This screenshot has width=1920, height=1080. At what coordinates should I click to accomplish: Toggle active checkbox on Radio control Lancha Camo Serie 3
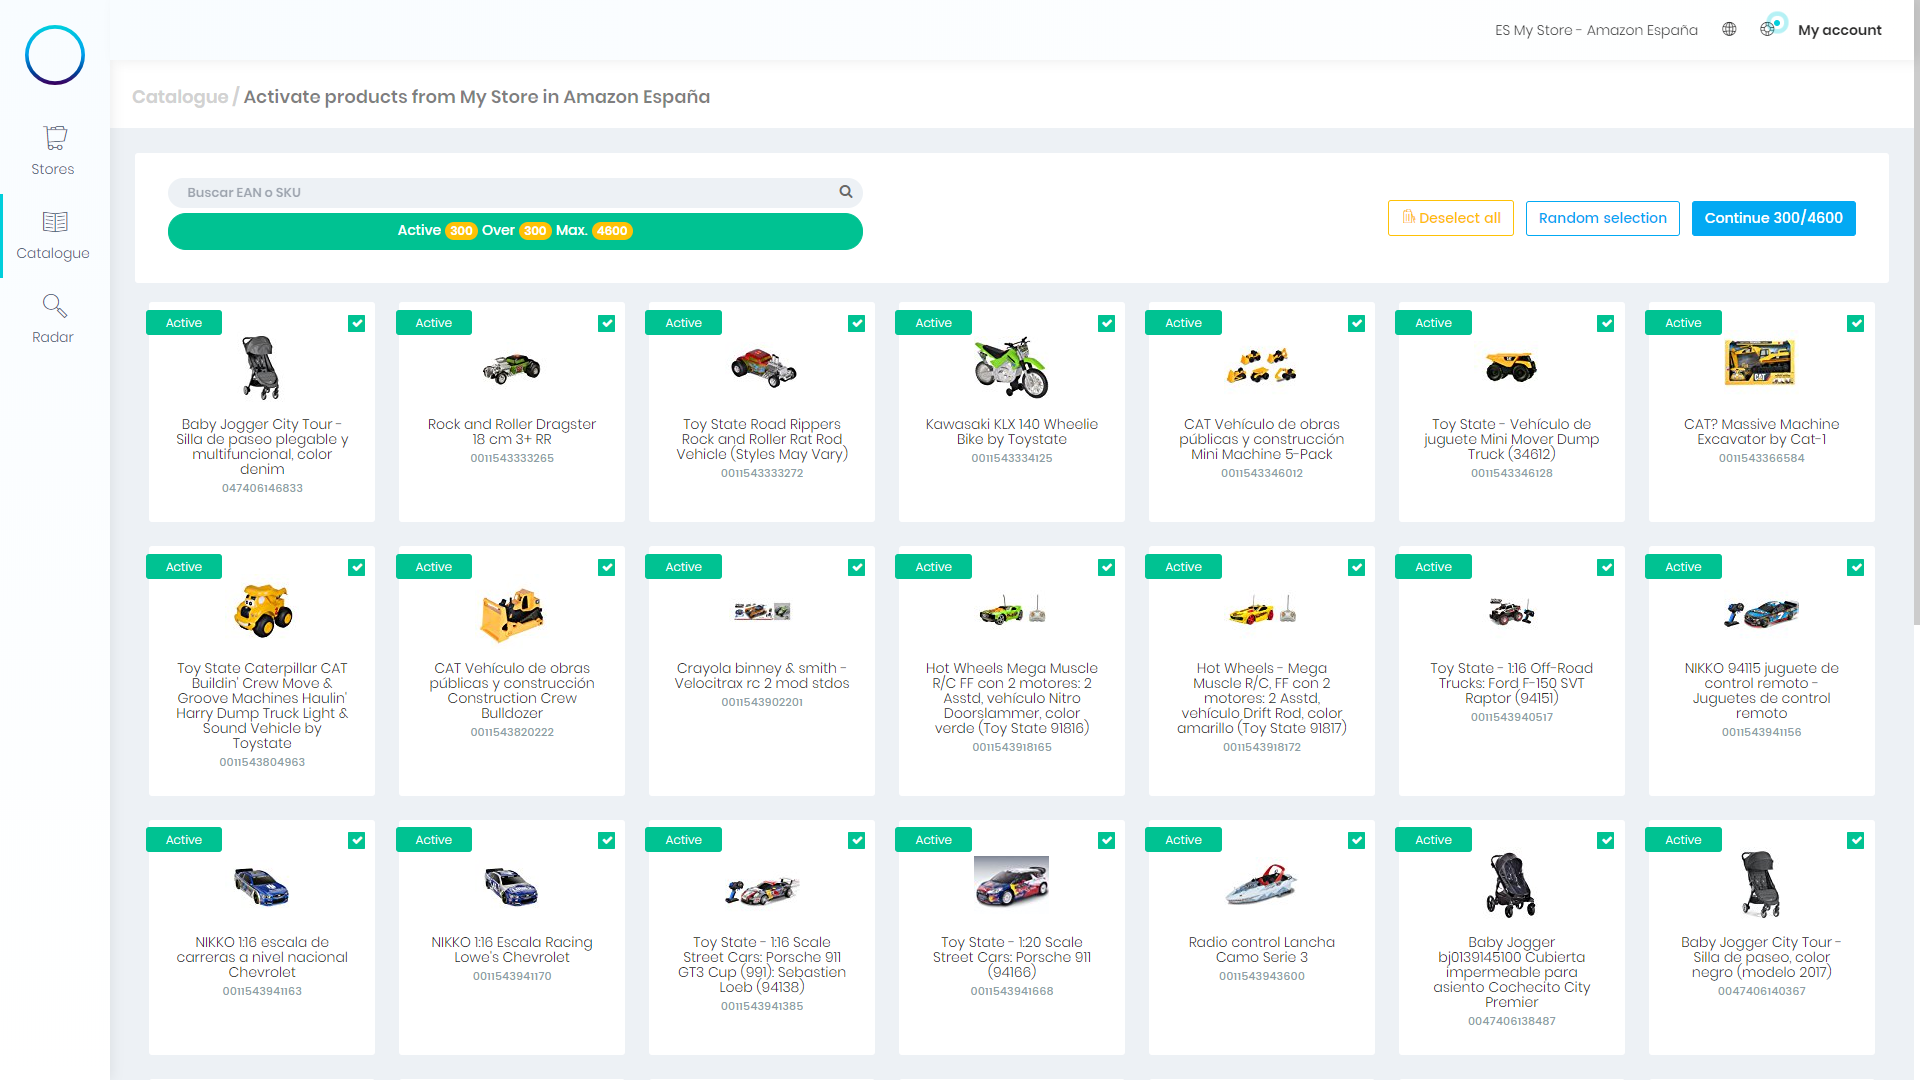[1356, 840]
